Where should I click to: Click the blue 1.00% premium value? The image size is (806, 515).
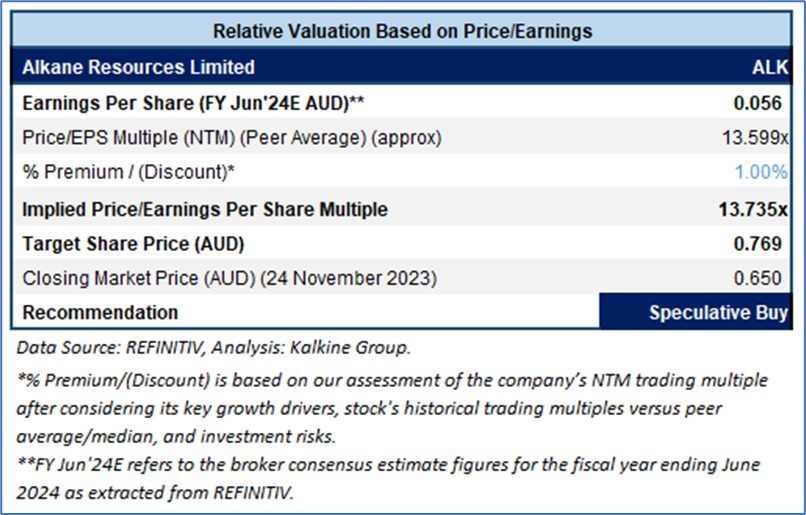[x=761, y=172]
